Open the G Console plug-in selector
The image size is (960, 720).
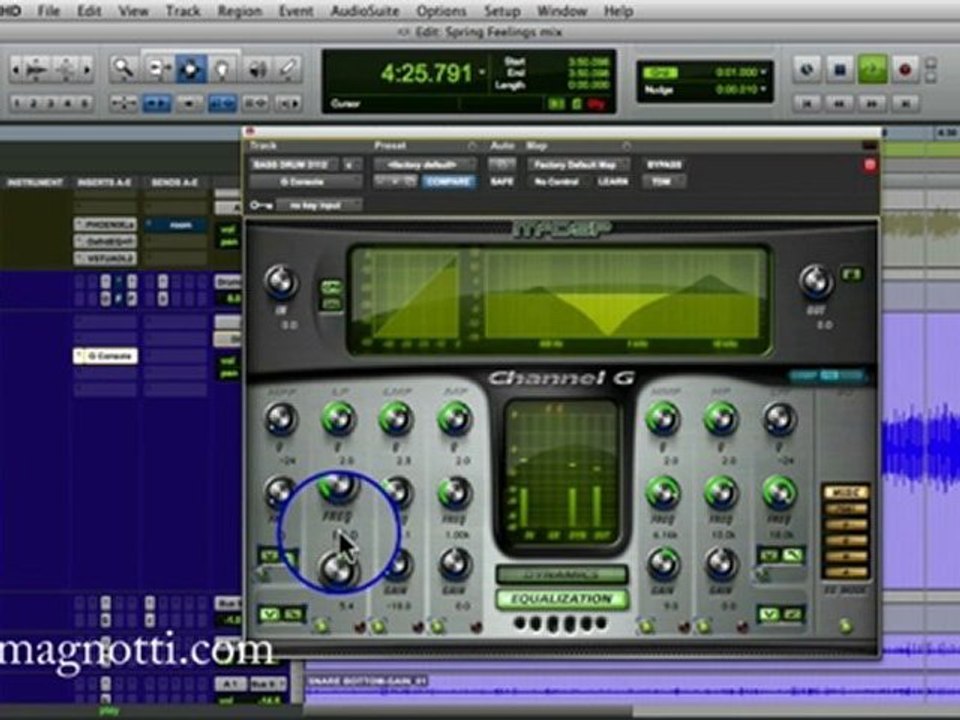tap(305, 182)
